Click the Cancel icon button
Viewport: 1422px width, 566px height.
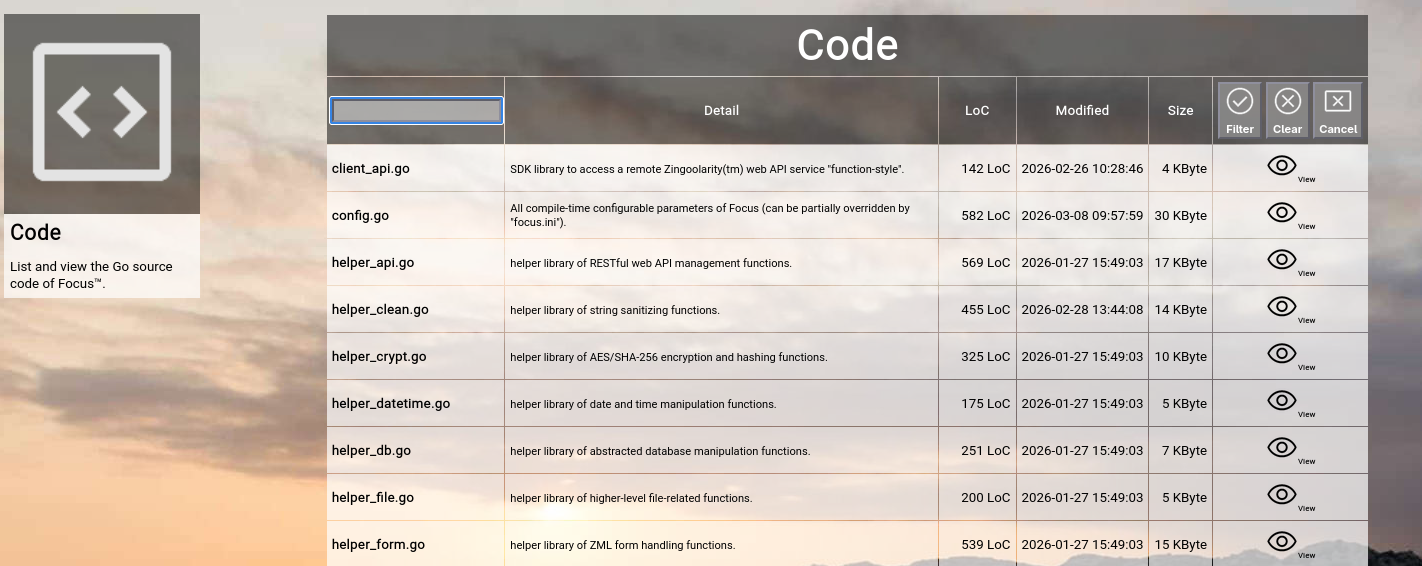coord(1337,110)
